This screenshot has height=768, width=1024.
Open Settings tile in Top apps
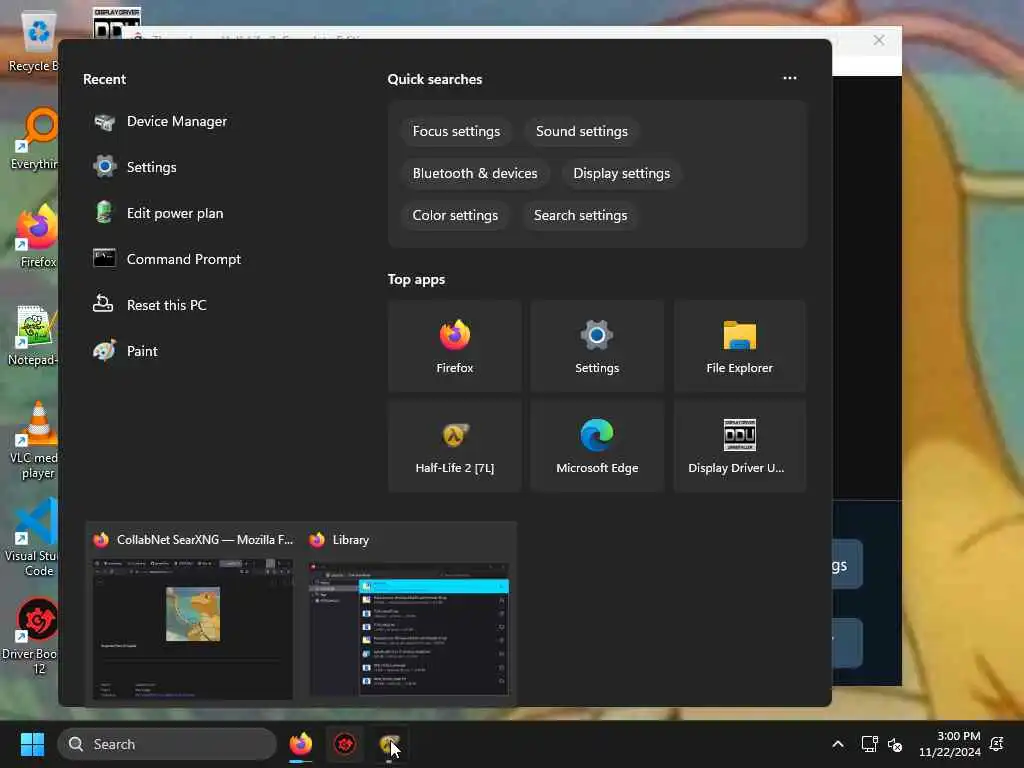[597, 346]
